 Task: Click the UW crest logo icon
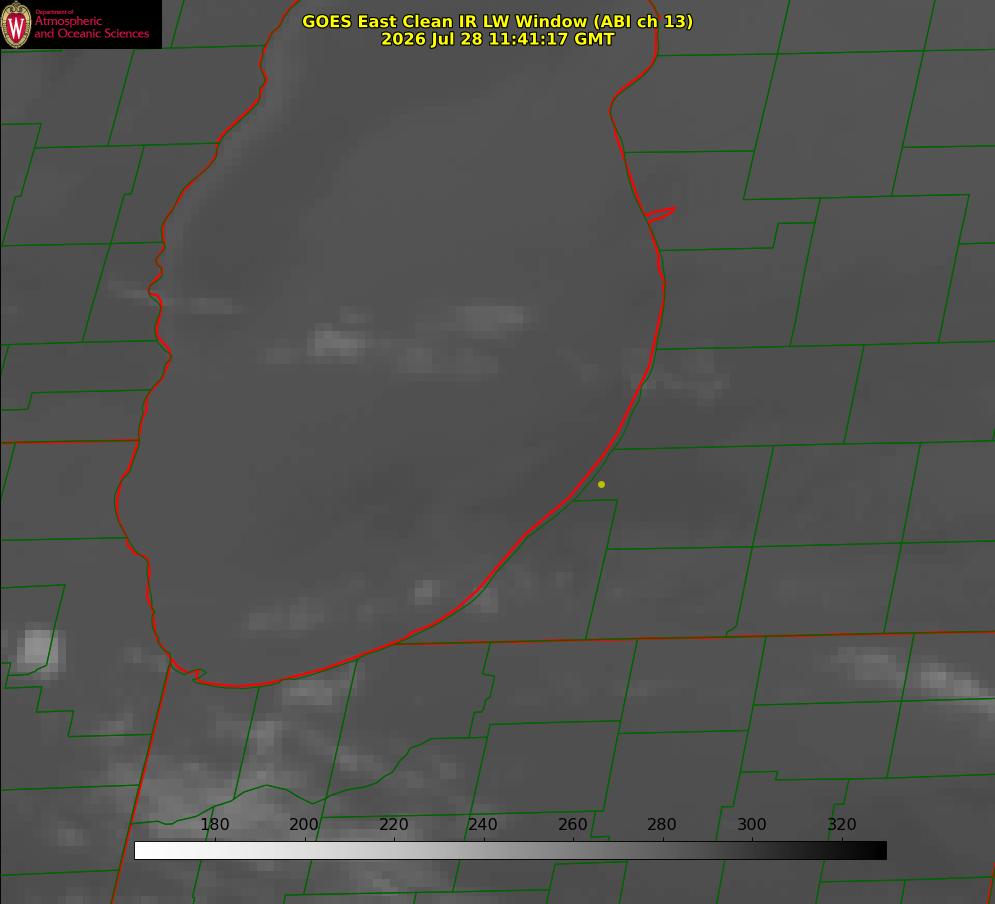coord(16,24)
